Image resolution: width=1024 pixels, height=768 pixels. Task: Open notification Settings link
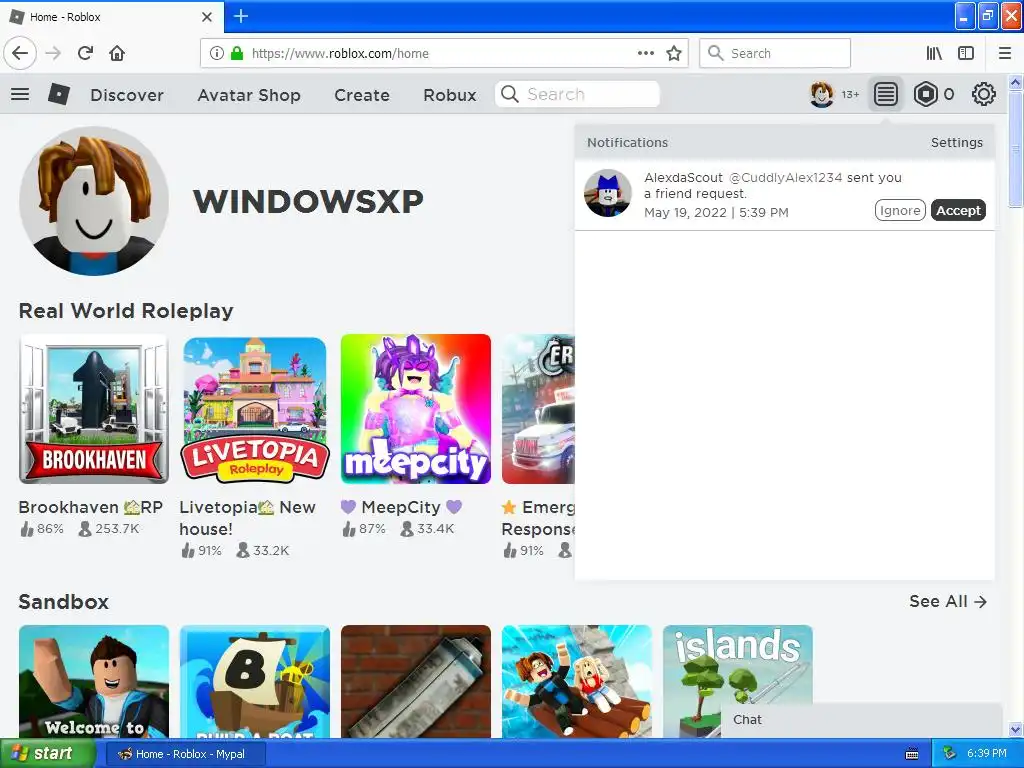pyautogui.click(x=956, y=142)
